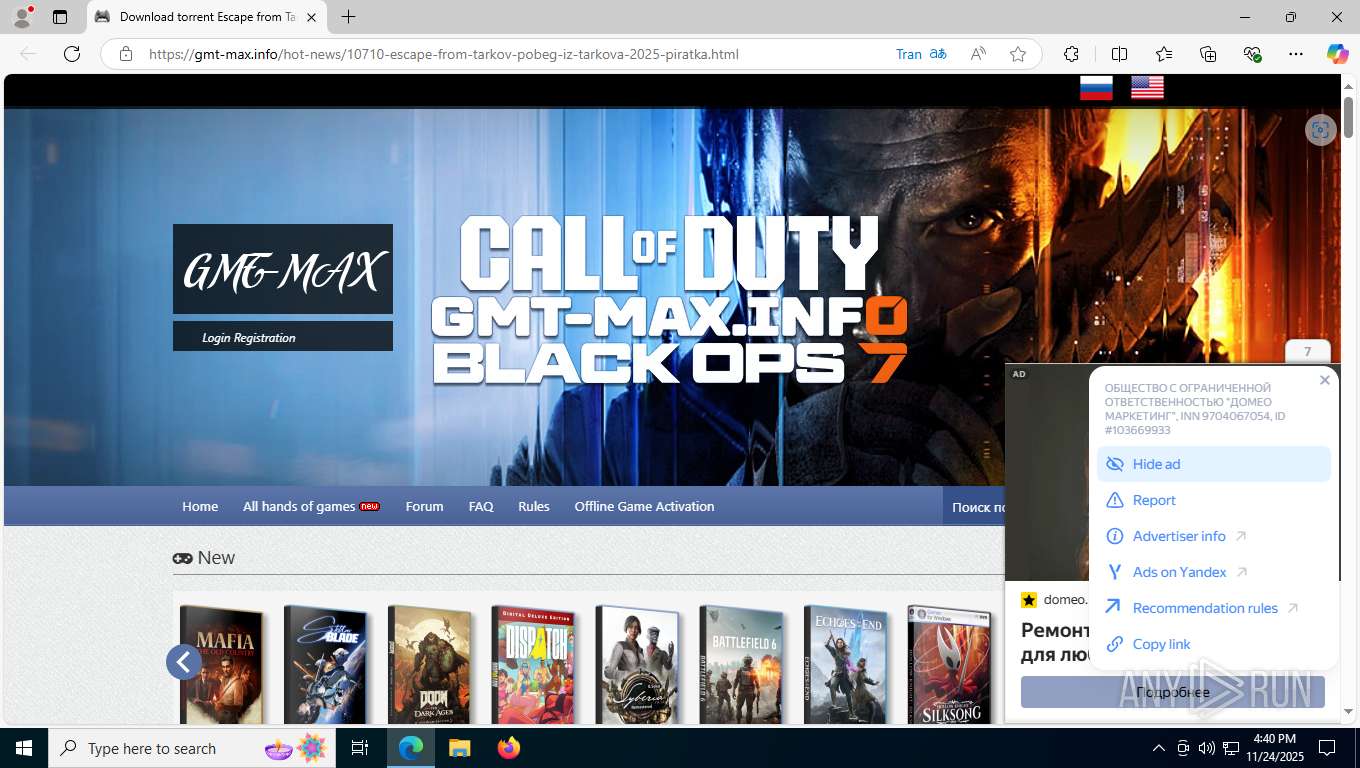Select Hide ad in ad menu
This screenshot has width=1360, height=768.
[1214, 464]
